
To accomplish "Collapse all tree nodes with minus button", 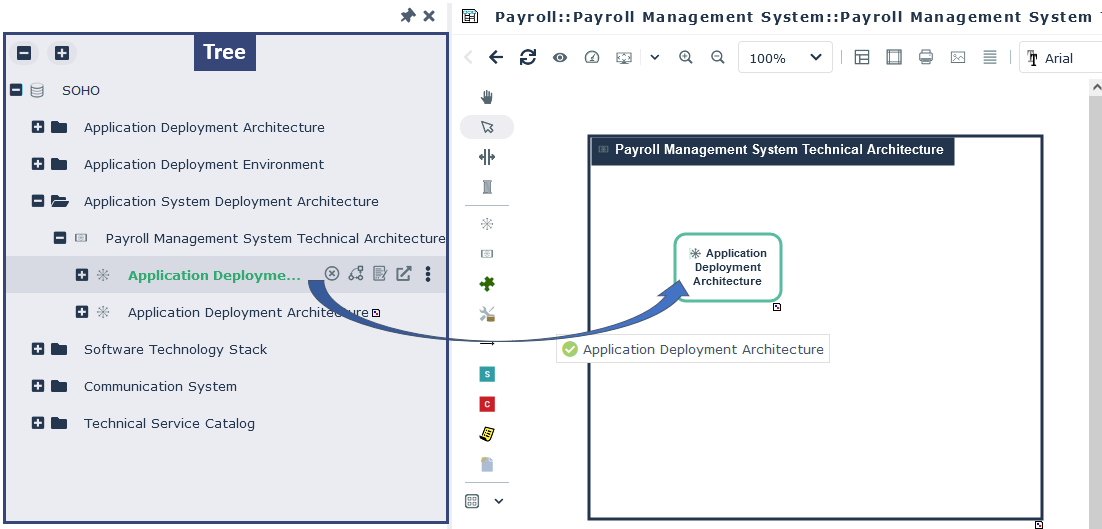I will pos(25,53).
